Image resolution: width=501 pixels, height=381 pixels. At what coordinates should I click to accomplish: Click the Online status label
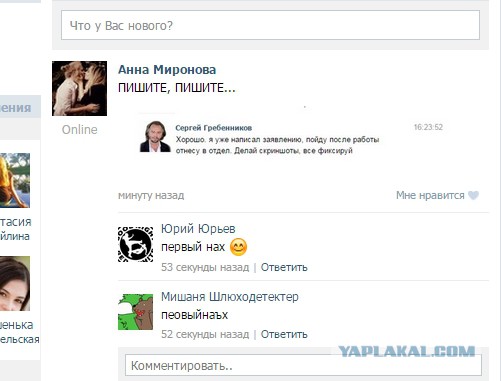tap(79, 130)
